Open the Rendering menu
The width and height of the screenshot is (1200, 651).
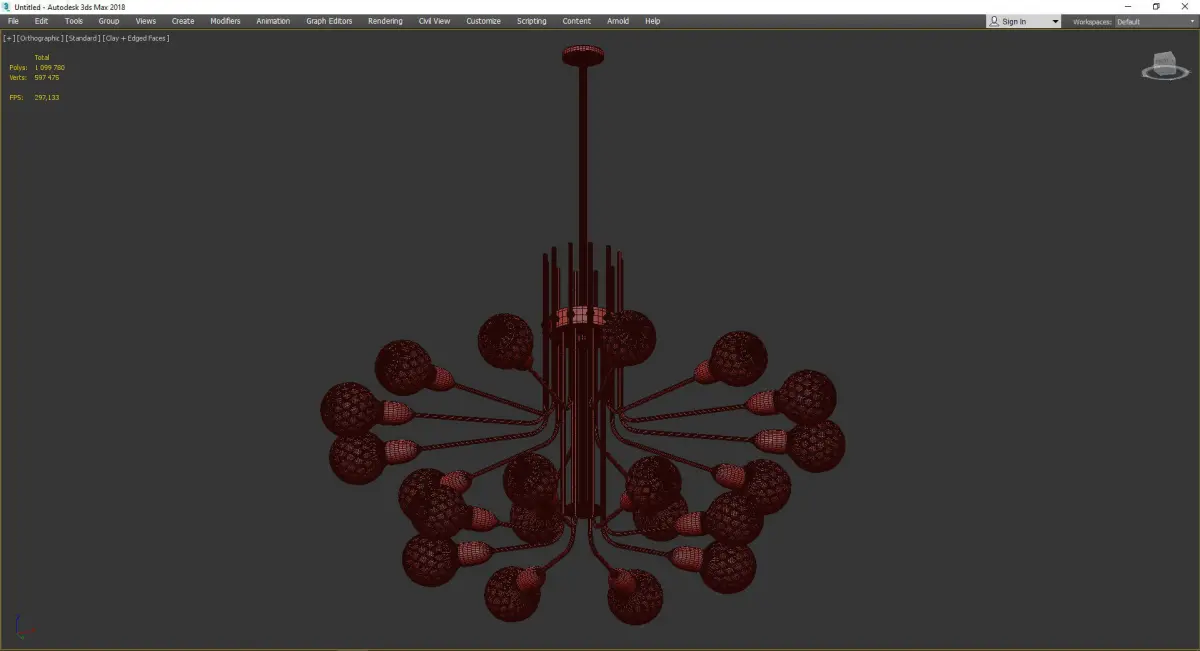coord(385,21)
